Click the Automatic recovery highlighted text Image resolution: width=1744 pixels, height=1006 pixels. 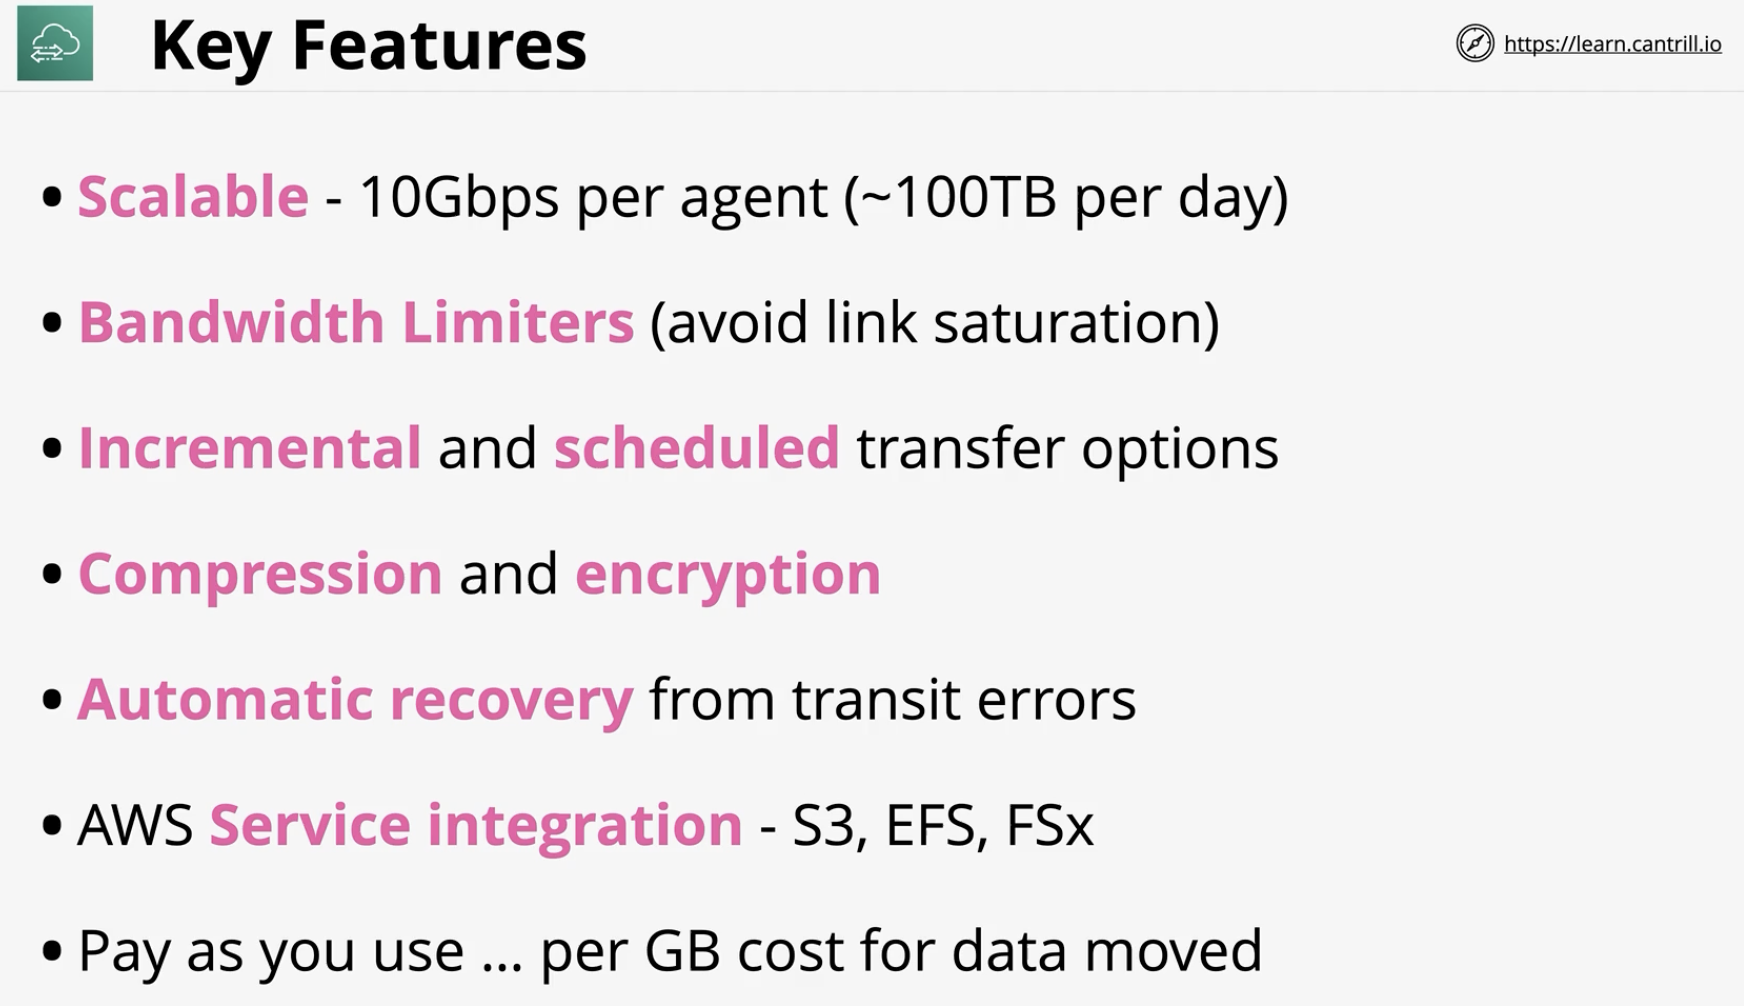355,699
